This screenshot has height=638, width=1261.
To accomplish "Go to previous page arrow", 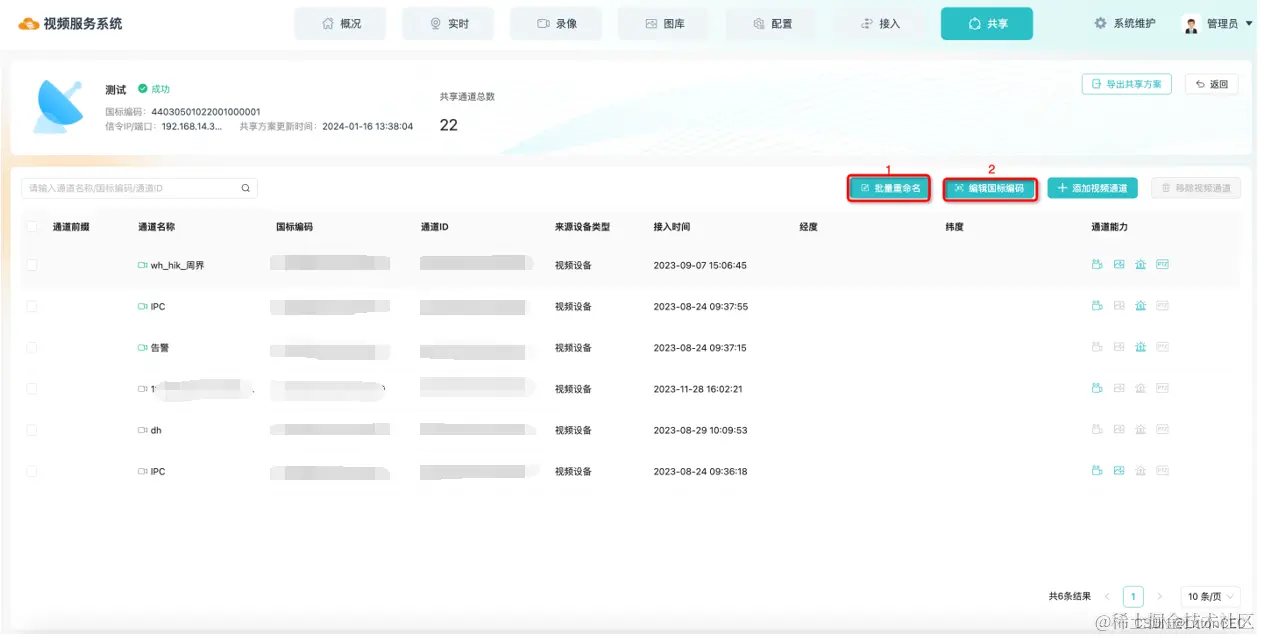I will click(x=1107, y=596).
